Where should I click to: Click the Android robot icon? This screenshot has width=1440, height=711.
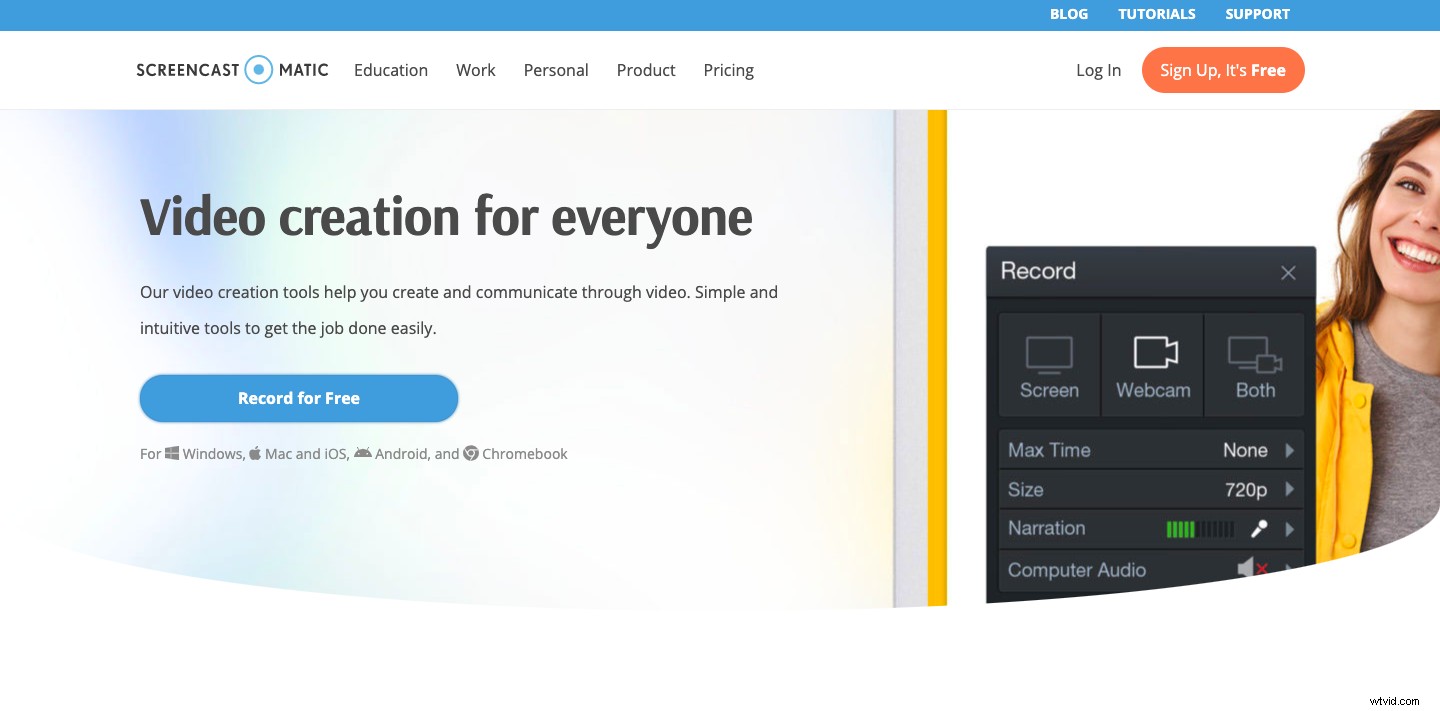[x=364, y=452]
